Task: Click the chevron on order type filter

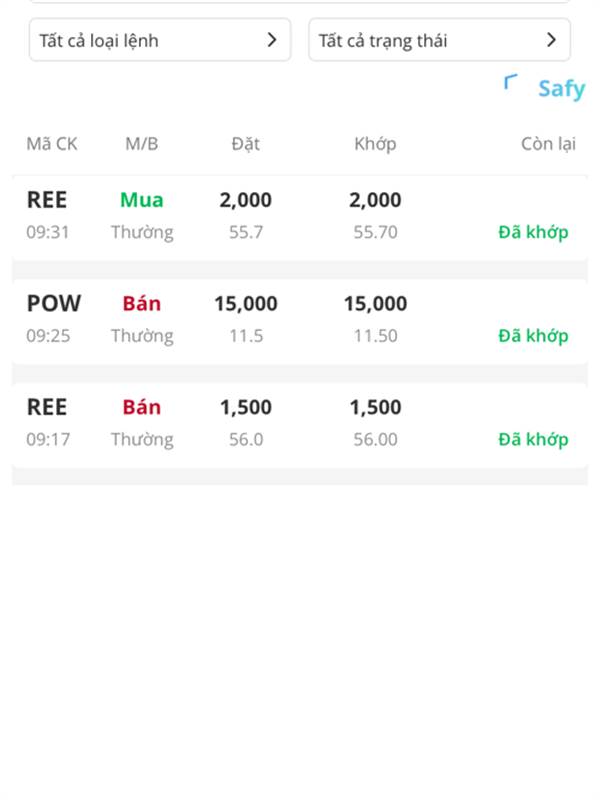Action: (272, 40)
